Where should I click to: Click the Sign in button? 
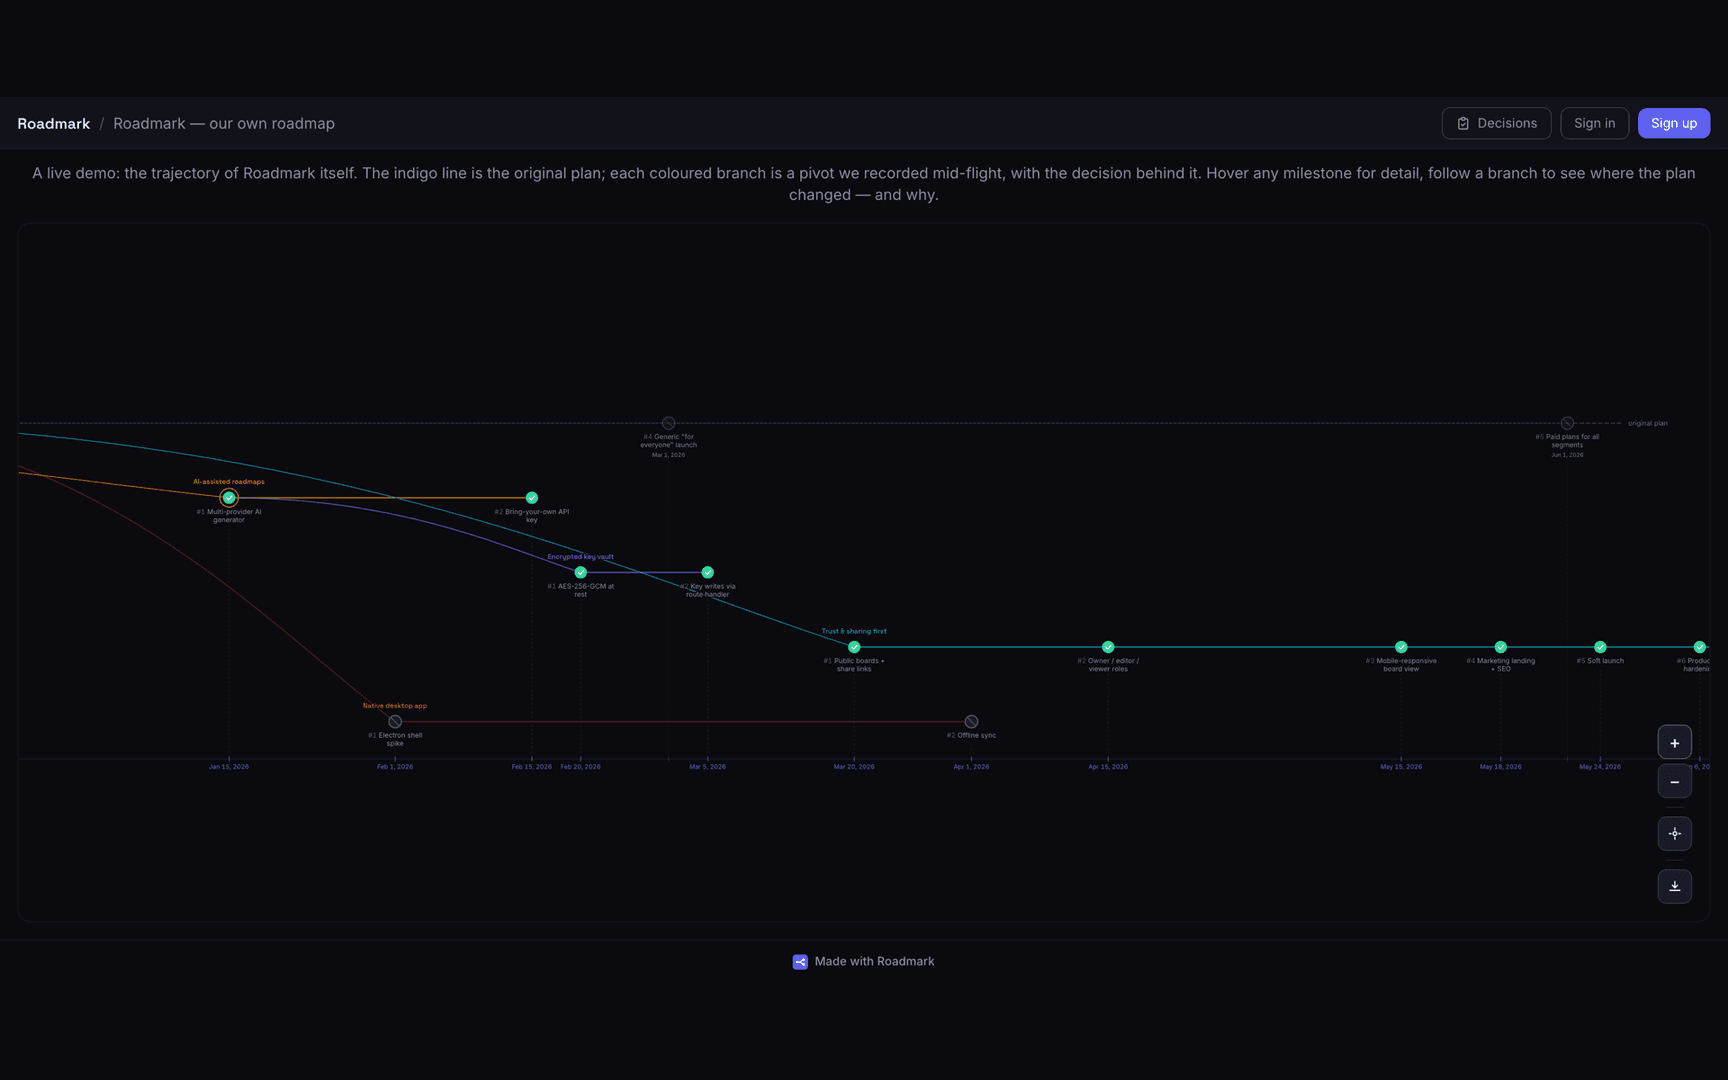[x=1594, y=123]
